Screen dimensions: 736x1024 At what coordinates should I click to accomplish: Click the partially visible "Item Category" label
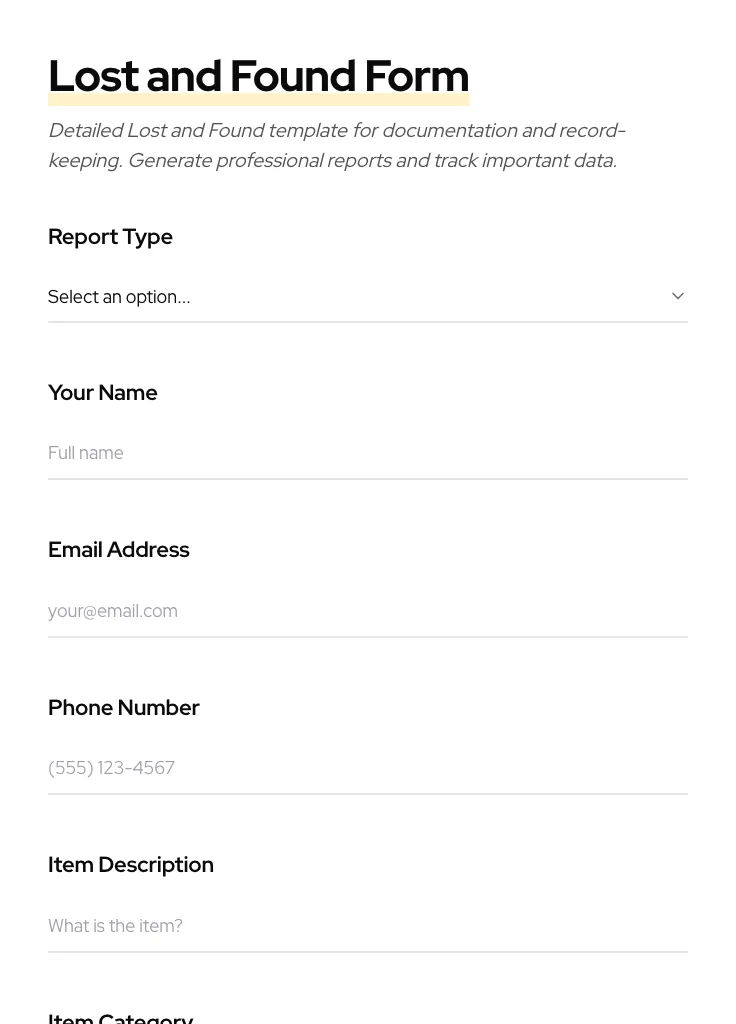click(x=120, y=1018)
